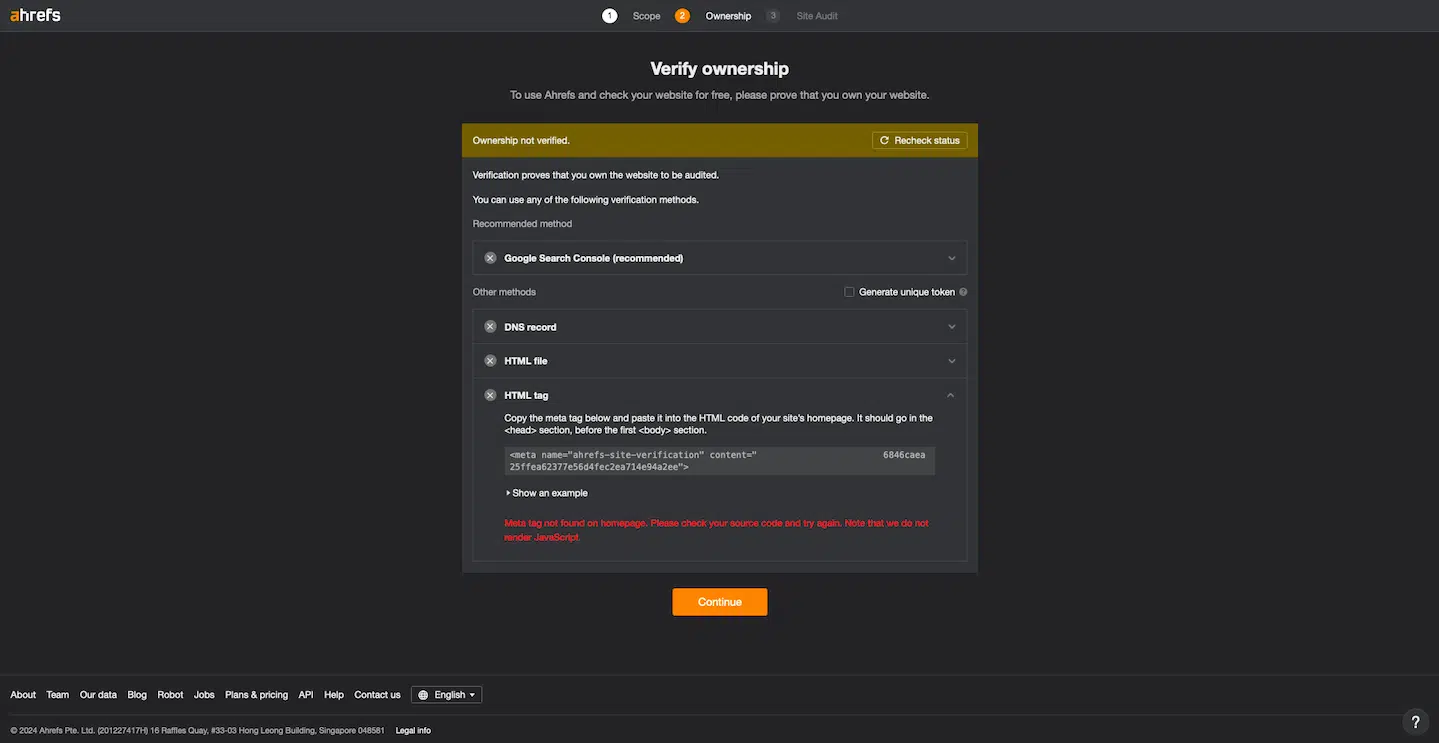
Task: Go to the Scope step
Action: (x=646, y=16)
